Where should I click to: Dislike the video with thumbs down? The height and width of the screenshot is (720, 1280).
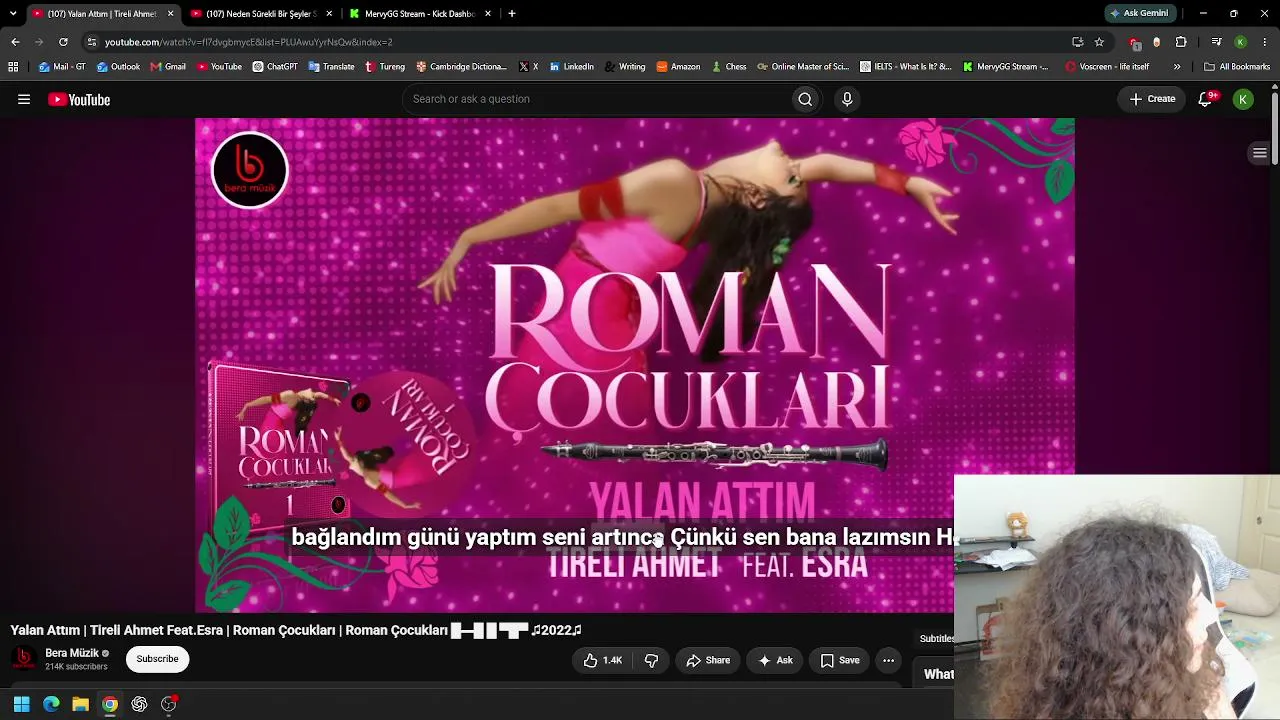651,660
